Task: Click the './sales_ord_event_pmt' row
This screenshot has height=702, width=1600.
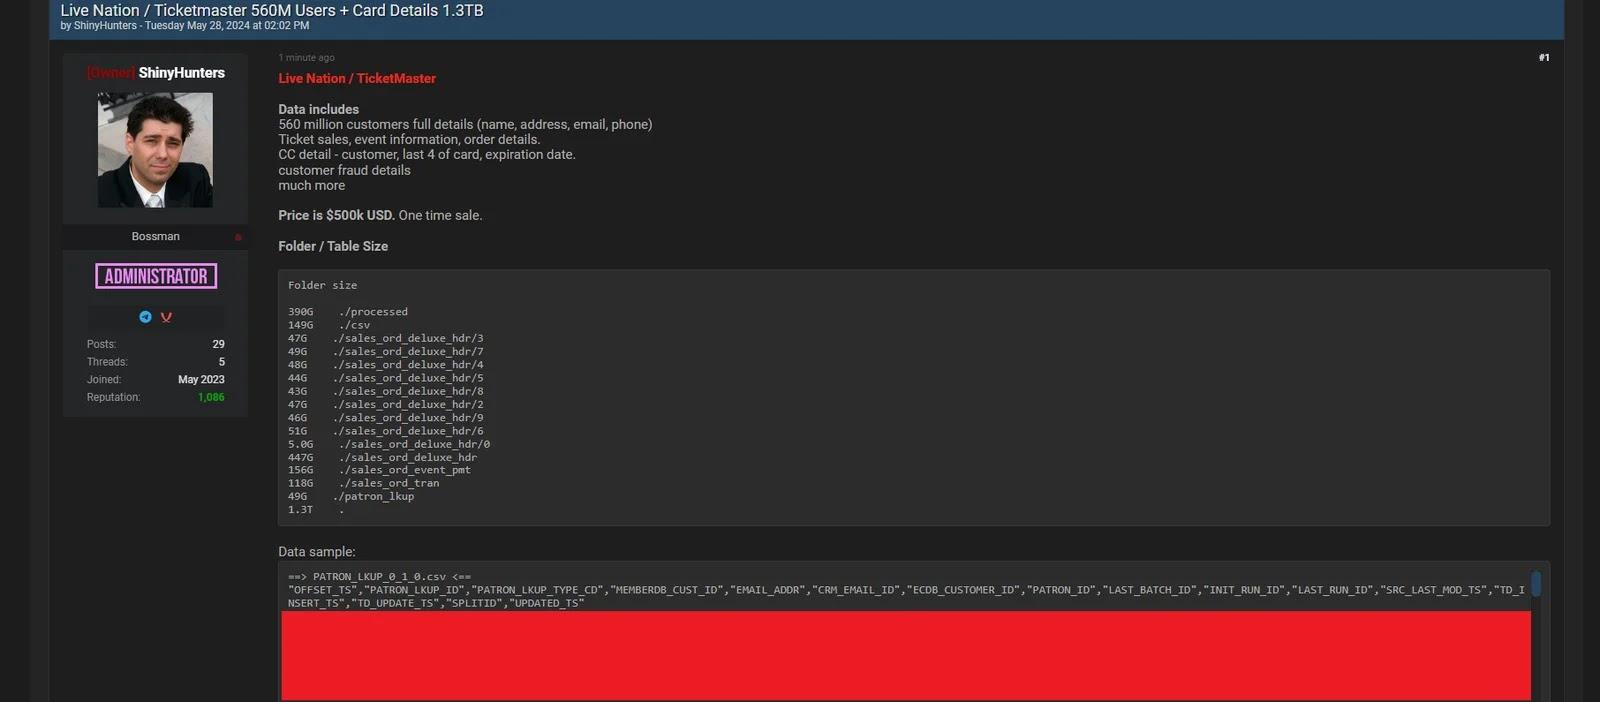Action: 380,470
